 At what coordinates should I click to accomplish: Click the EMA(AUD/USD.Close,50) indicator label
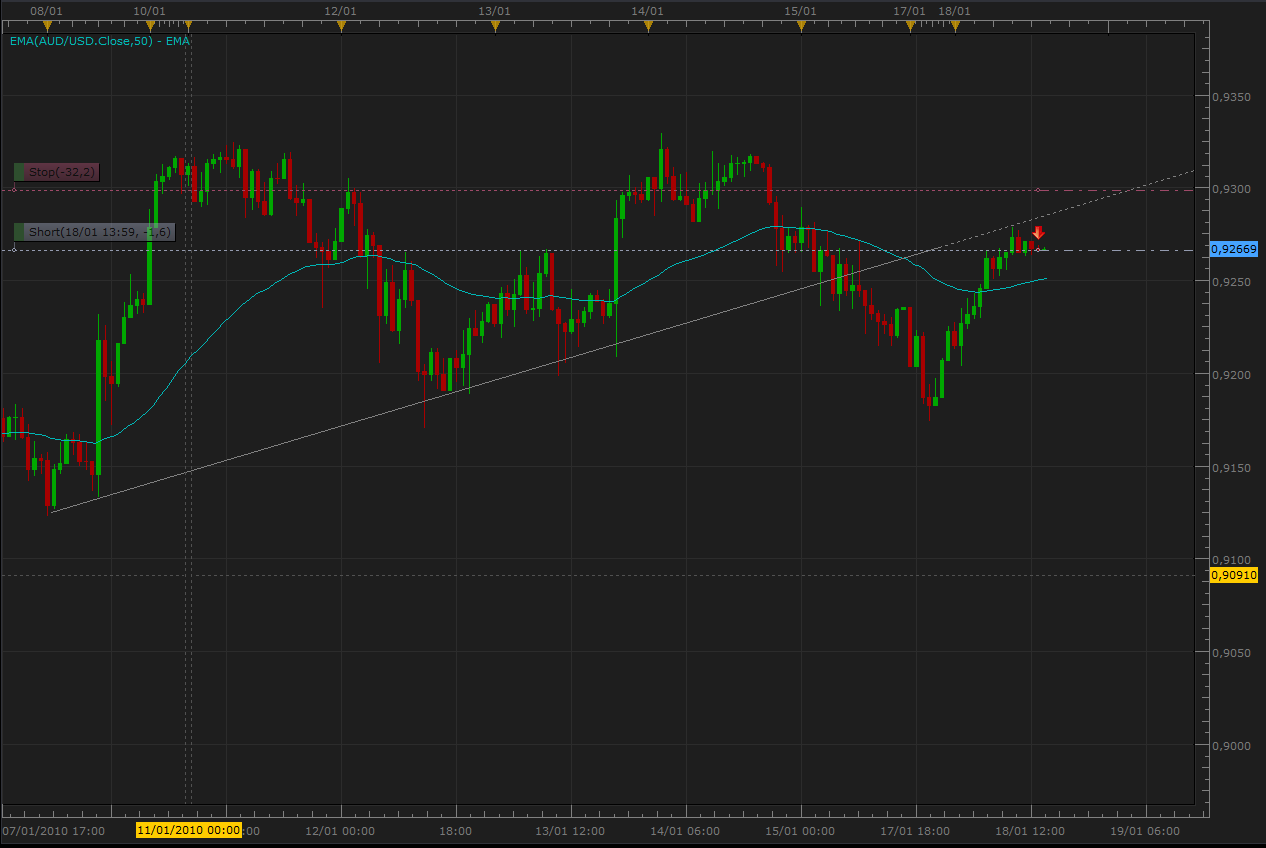pyautogui.click(x=100, y=41)
